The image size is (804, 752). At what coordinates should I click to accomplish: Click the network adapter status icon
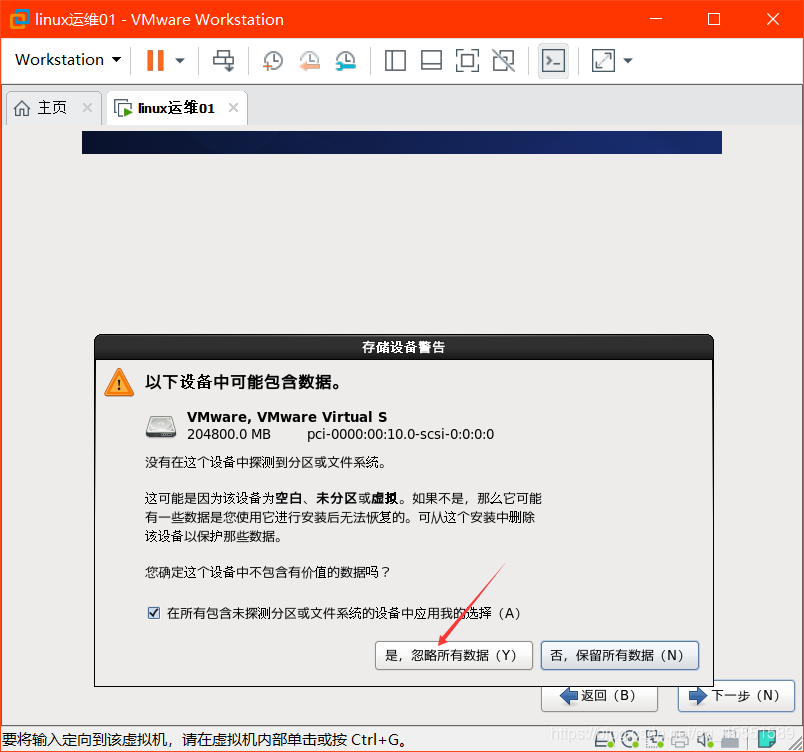tap(654, 739)
